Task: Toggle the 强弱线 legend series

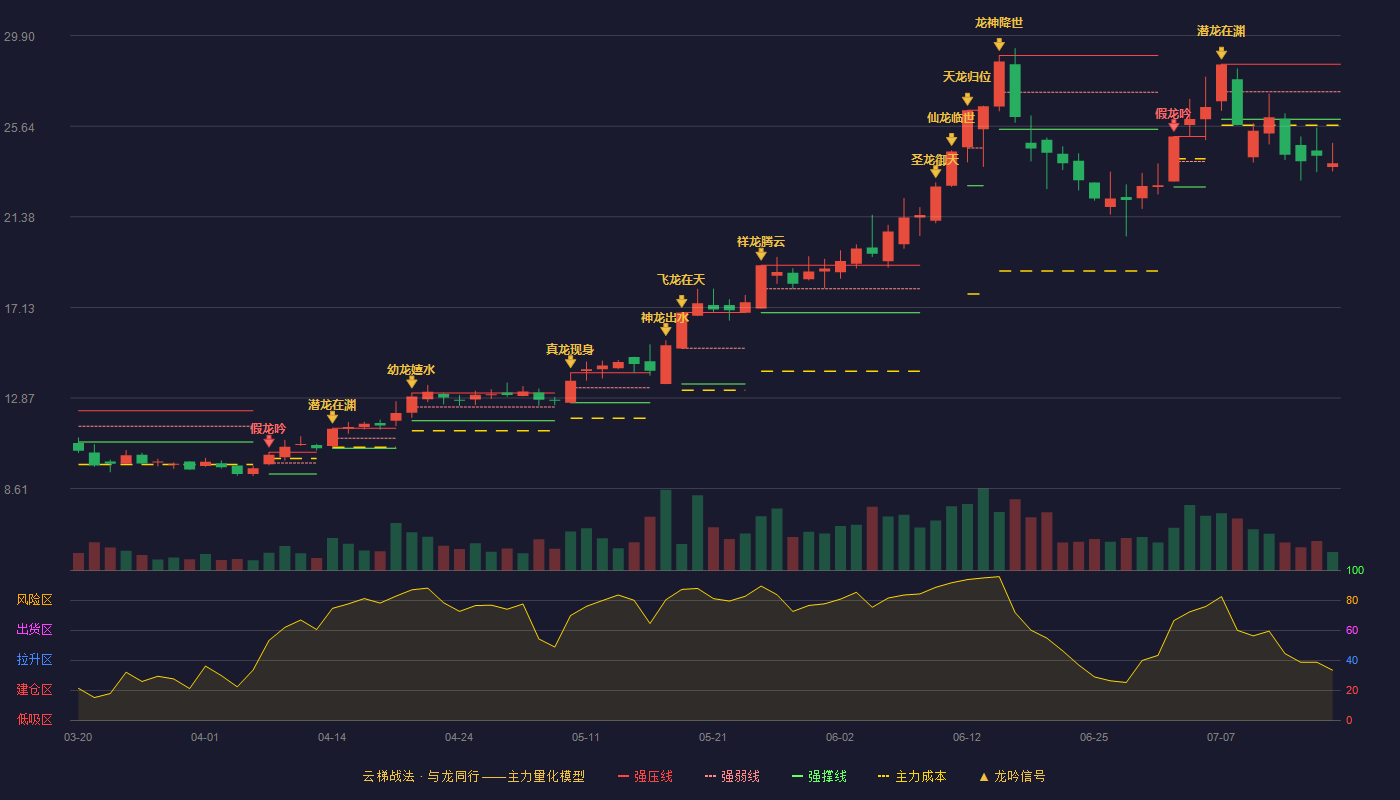Action: pos(732,776)
